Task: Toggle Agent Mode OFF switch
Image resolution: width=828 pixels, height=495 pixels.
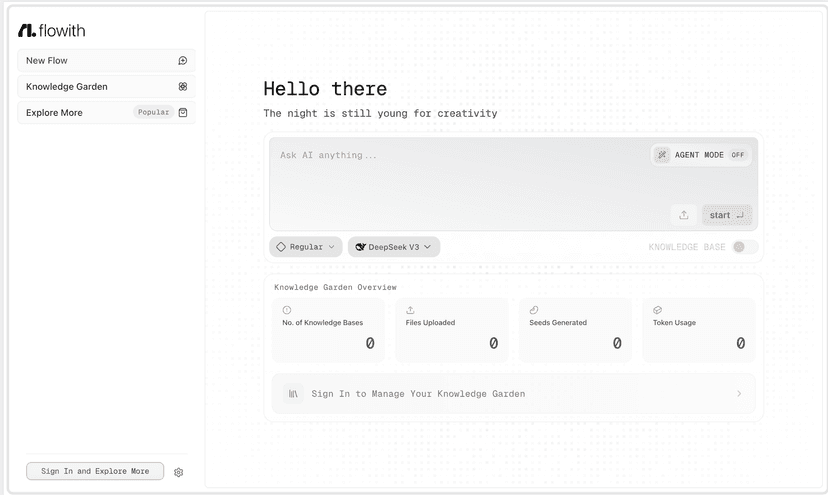Action: (x=738, y=155)
